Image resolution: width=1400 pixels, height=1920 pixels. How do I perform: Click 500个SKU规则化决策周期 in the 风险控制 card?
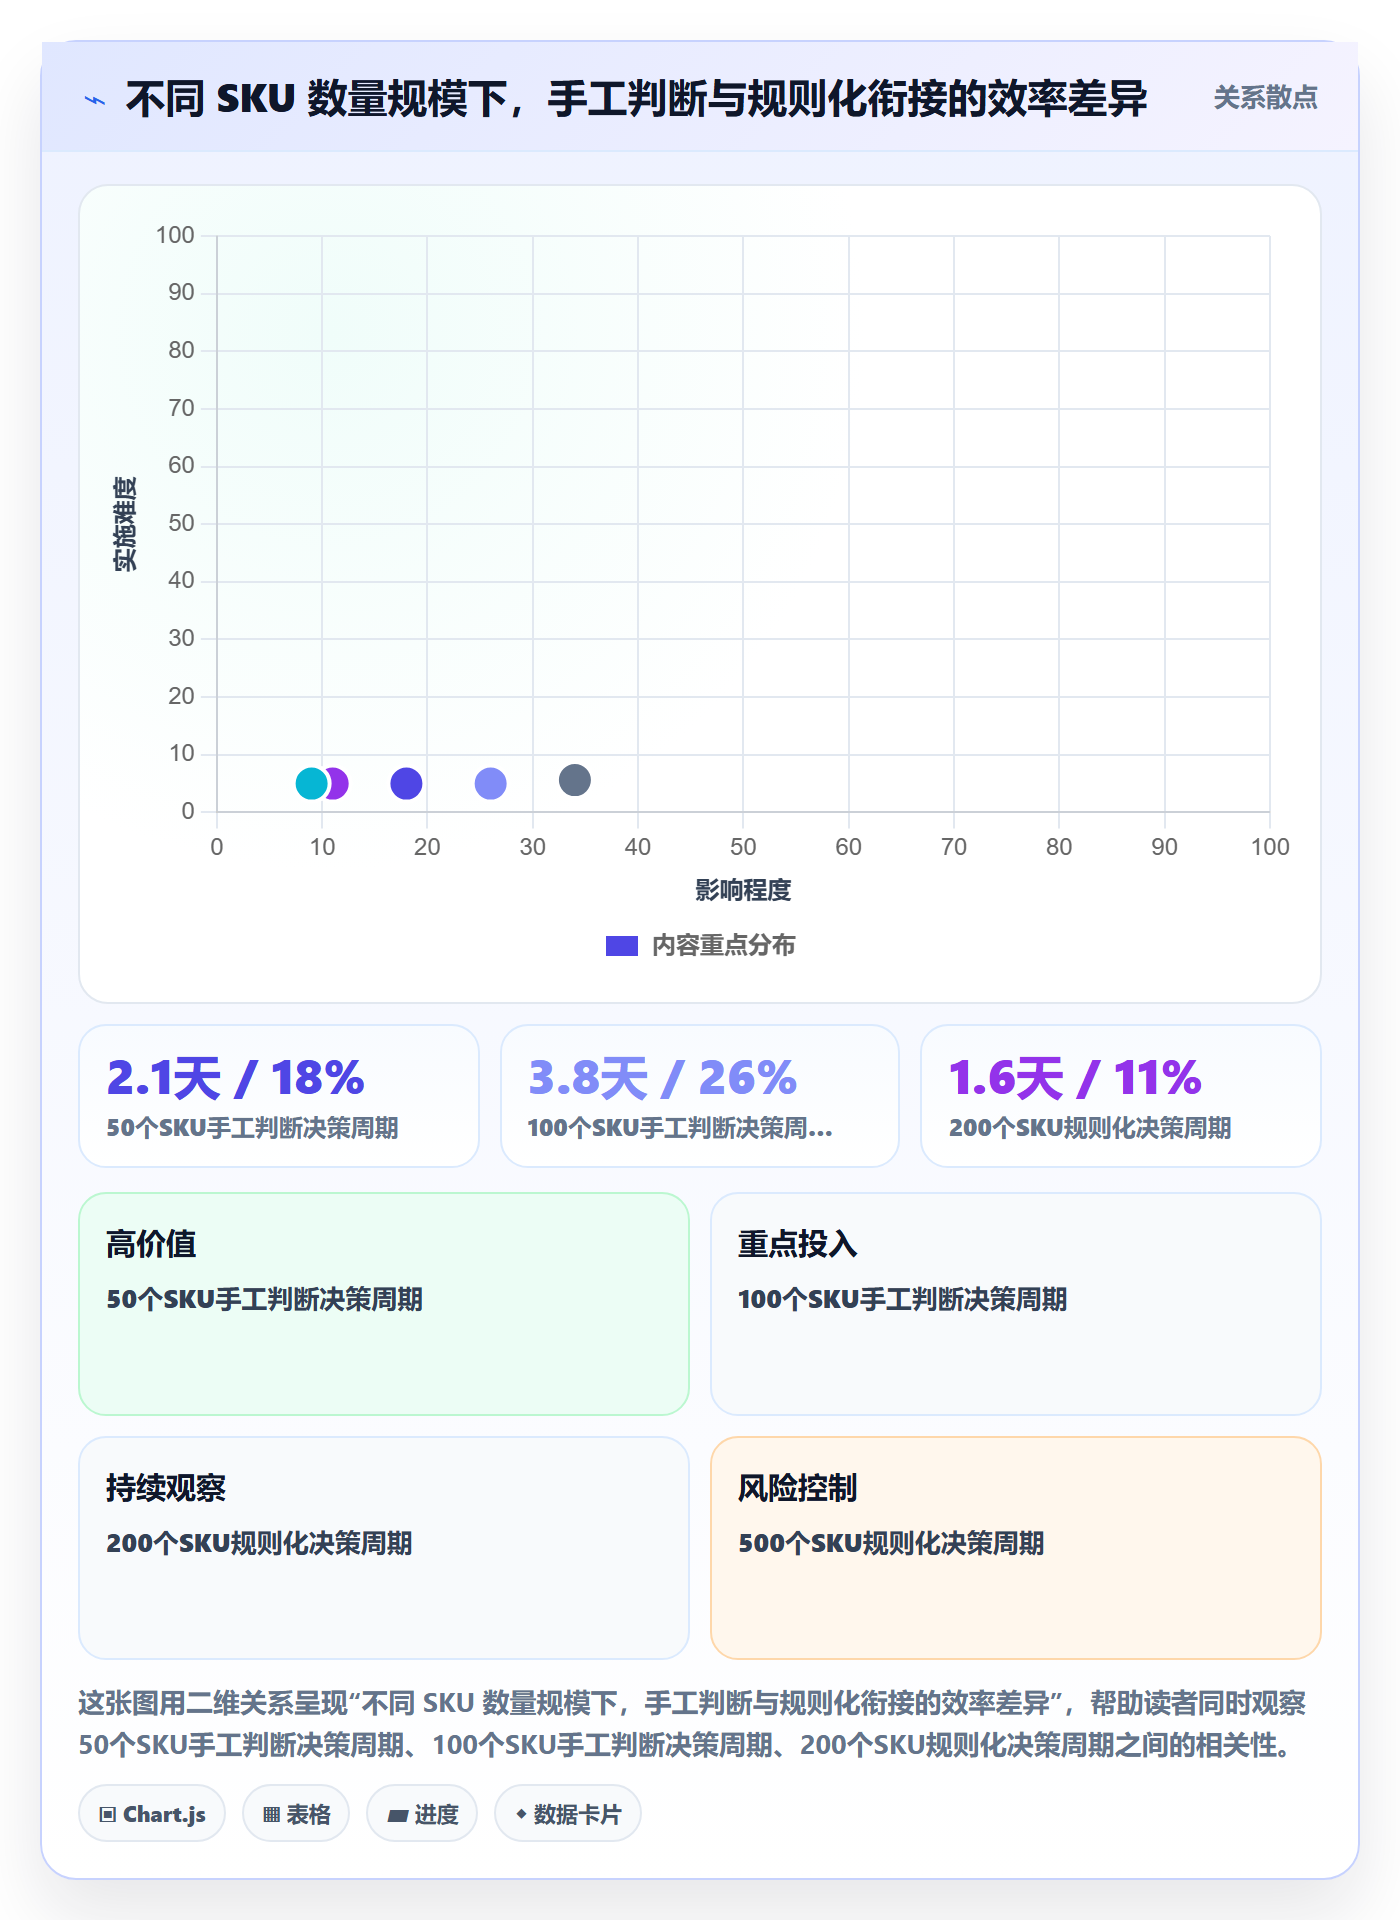[891, 1543]
